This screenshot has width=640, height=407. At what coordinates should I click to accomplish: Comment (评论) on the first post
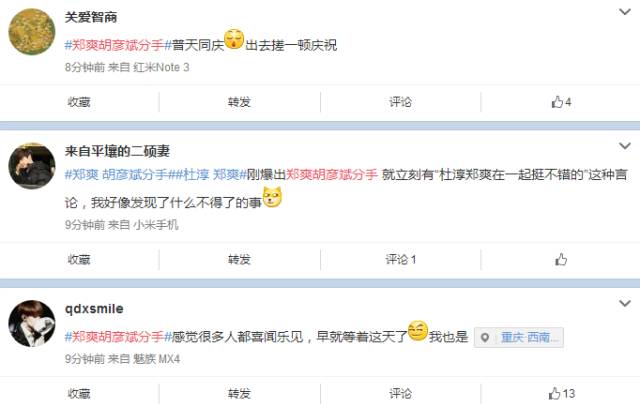(400, 102)
